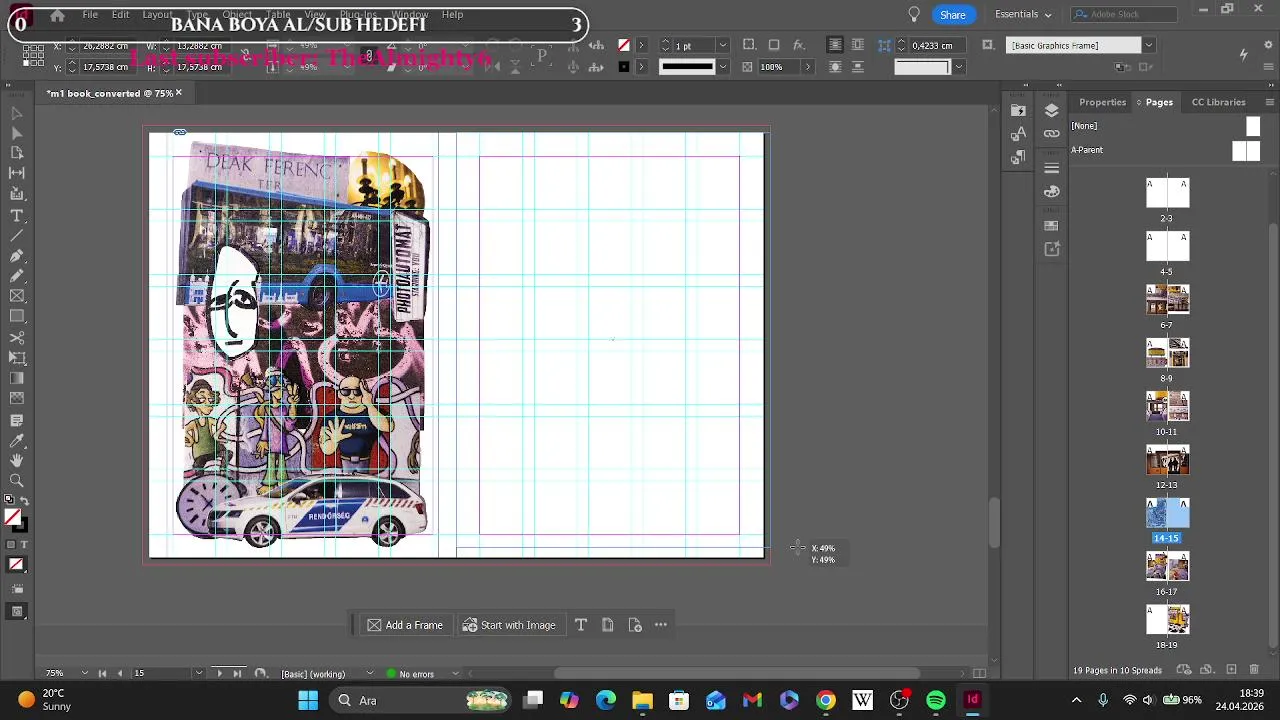Open the stroke weight dropdown
The image size is (1280, 720).
pyautogui.click(x=722, y=45)
